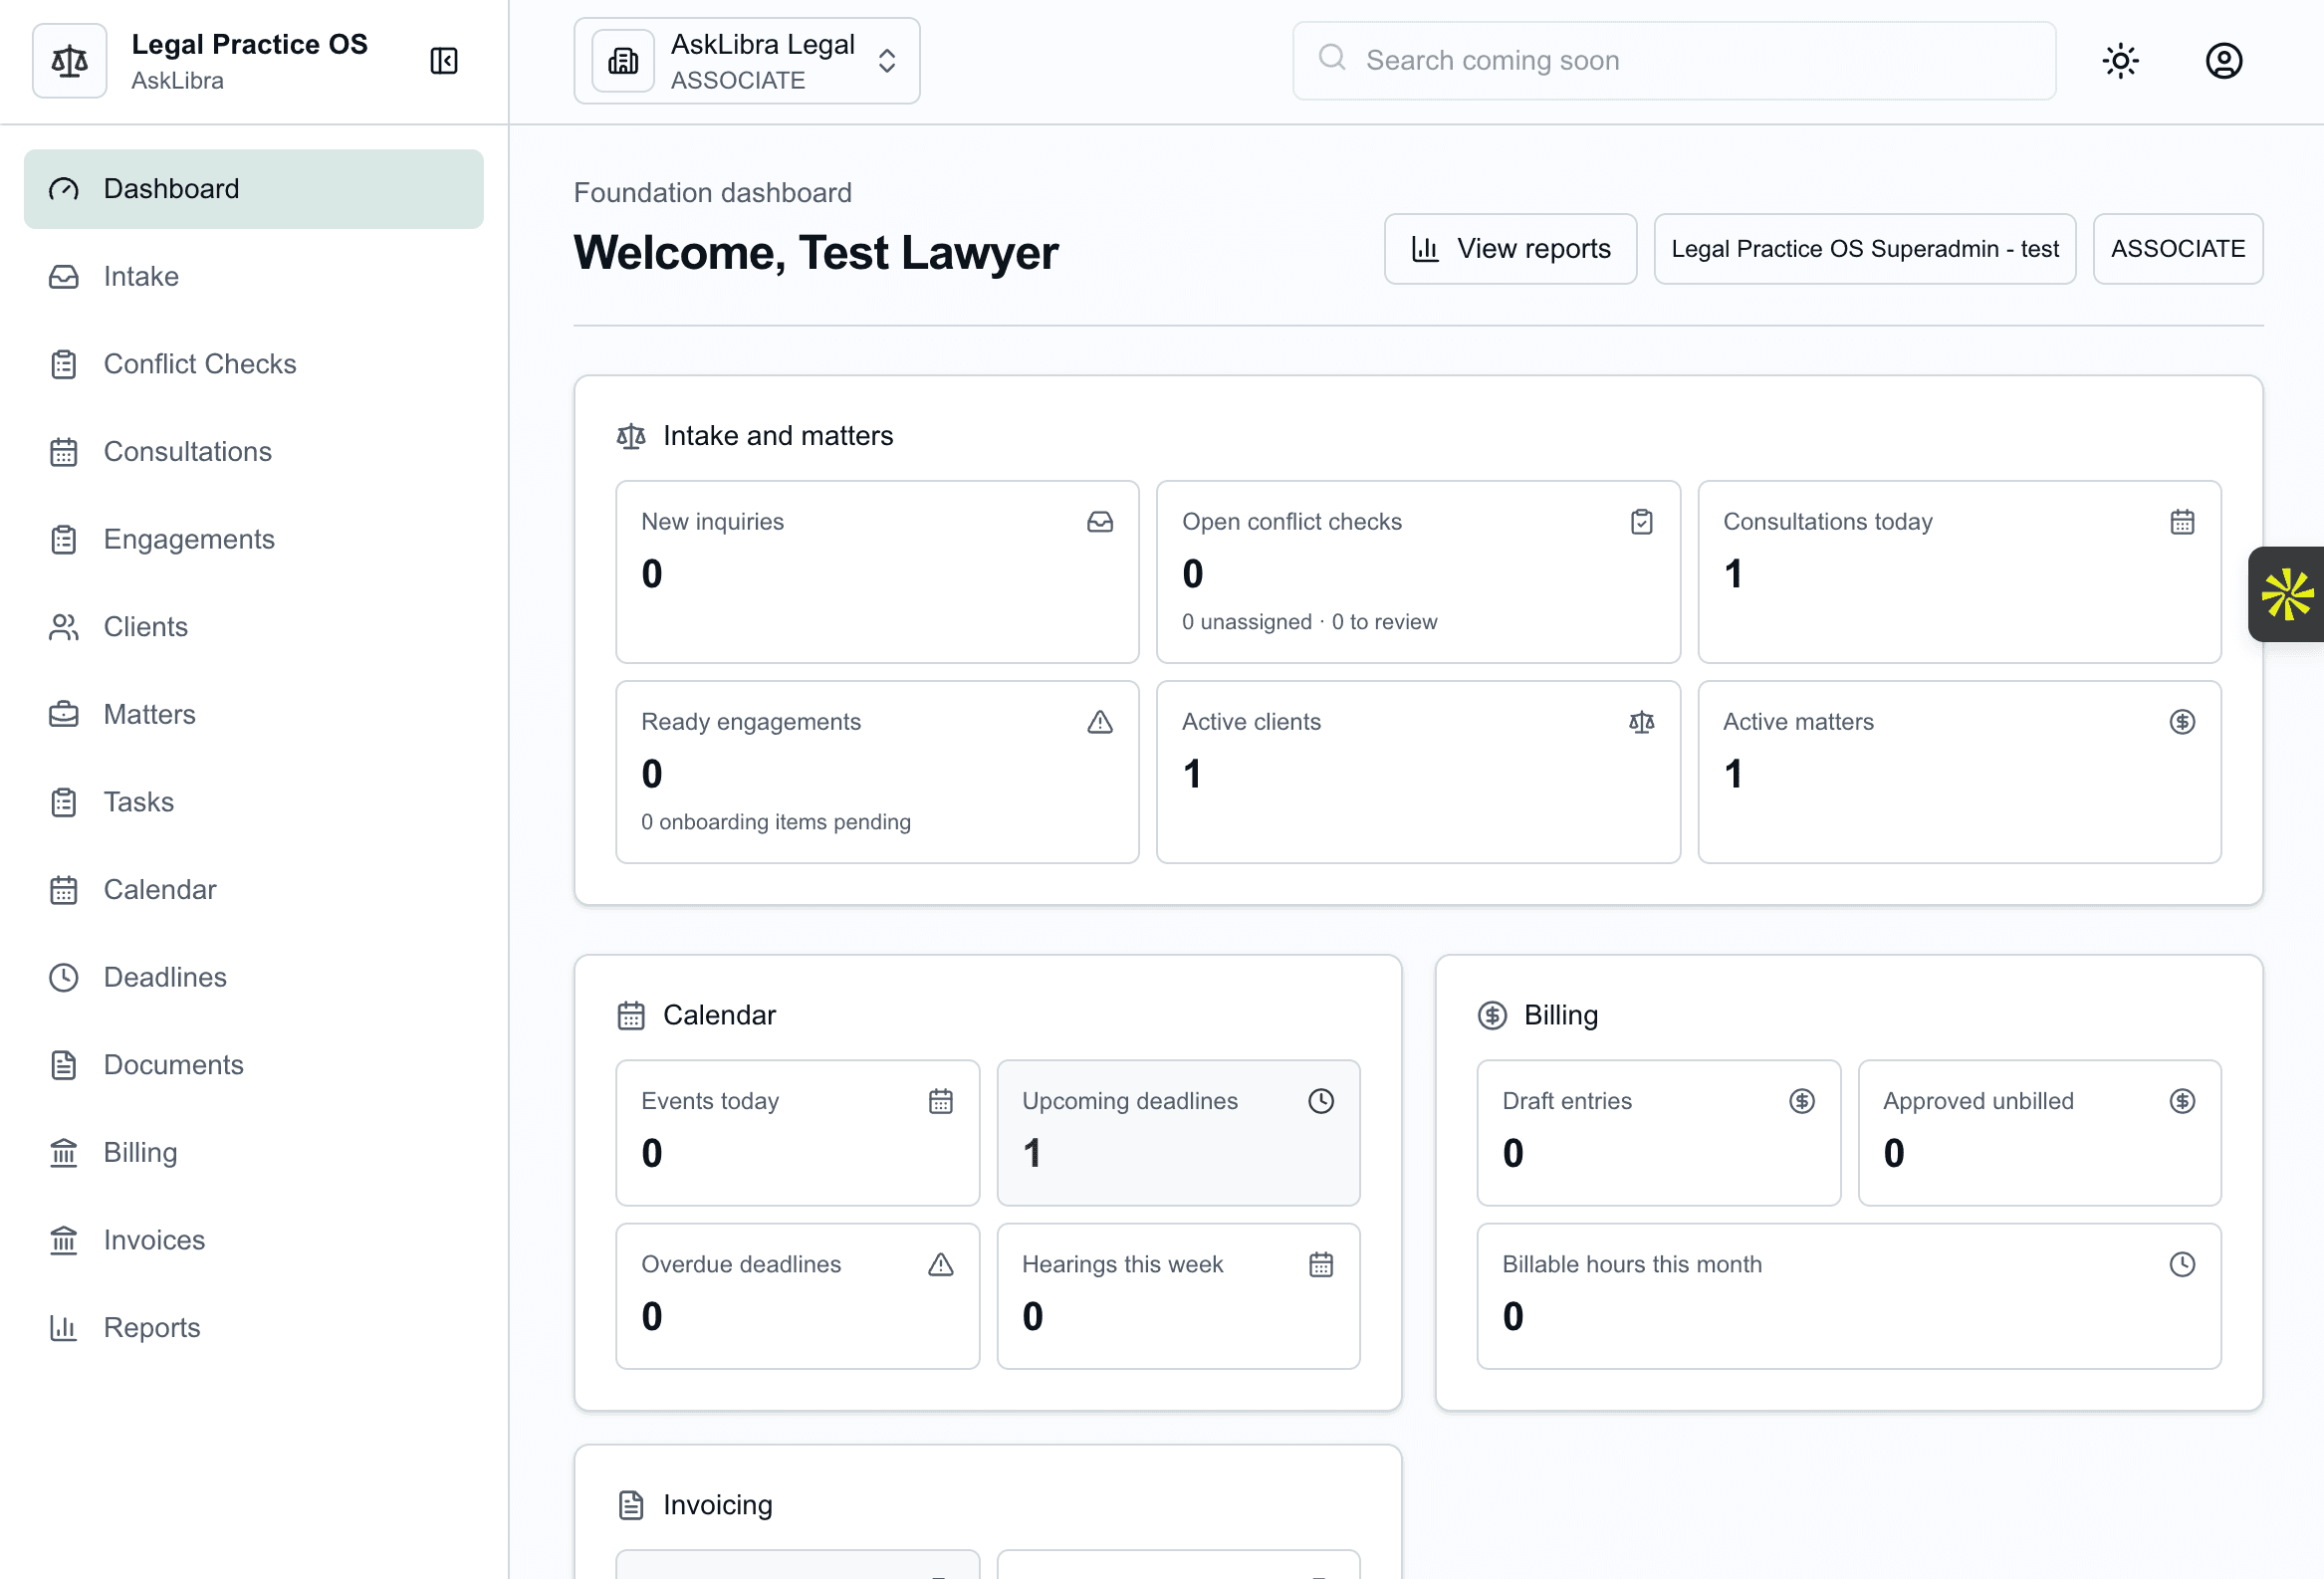The image size is (2324, 1579).
Task: Click '0 unassigned · 0 to review' text
Action: click(x=1309, y=622)
